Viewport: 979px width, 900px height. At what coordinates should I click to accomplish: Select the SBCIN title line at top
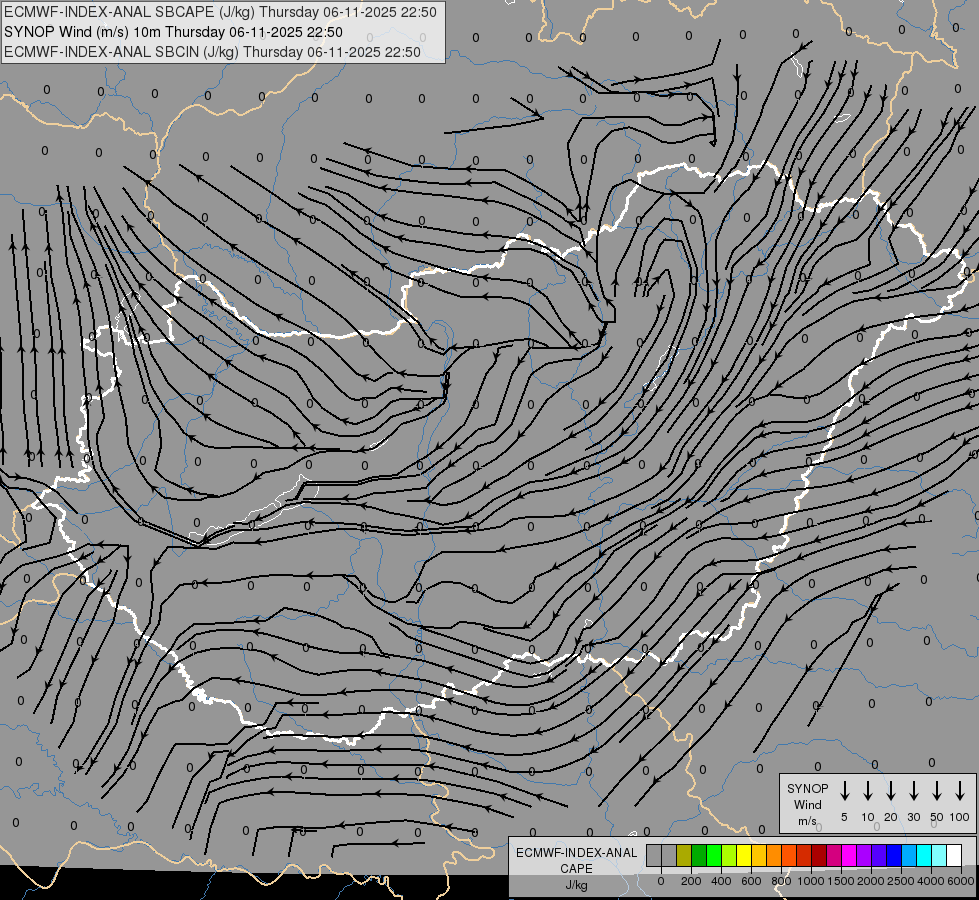tap(212, 52)
